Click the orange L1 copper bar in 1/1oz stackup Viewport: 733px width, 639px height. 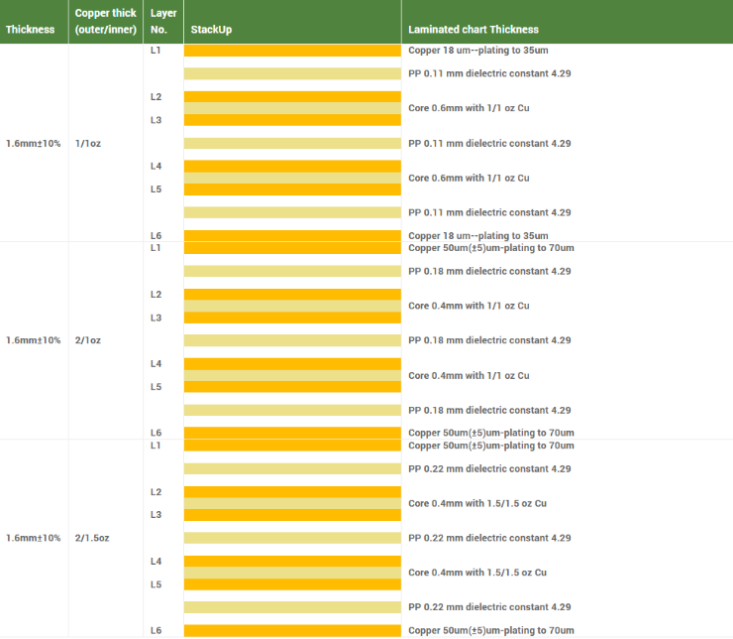coord(292,50)
